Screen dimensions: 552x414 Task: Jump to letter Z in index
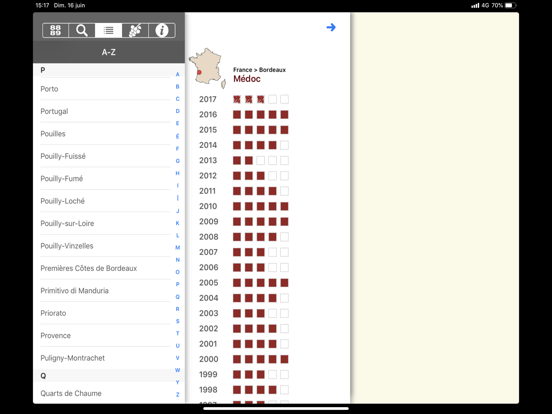point(178,394)
